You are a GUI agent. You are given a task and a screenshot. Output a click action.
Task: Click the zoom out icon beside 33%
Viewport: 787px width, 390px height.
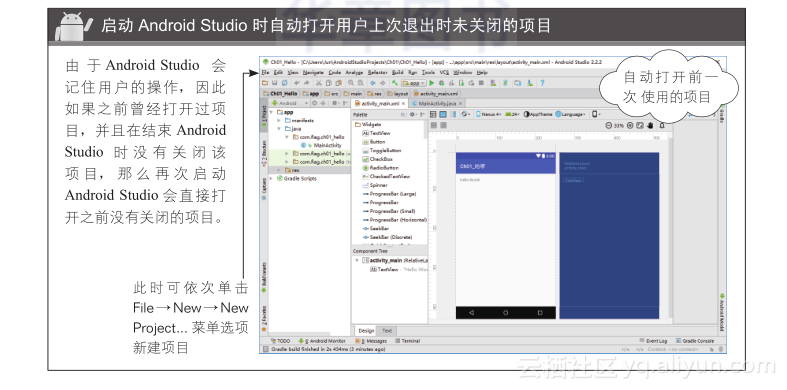pos(609,125)
